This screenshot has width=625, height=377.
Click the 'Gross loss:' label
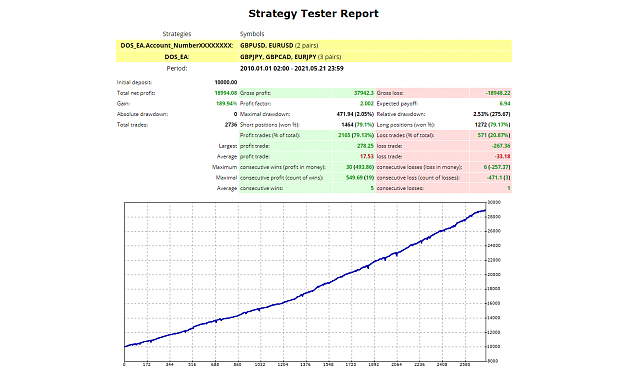(x=390, y=93)
